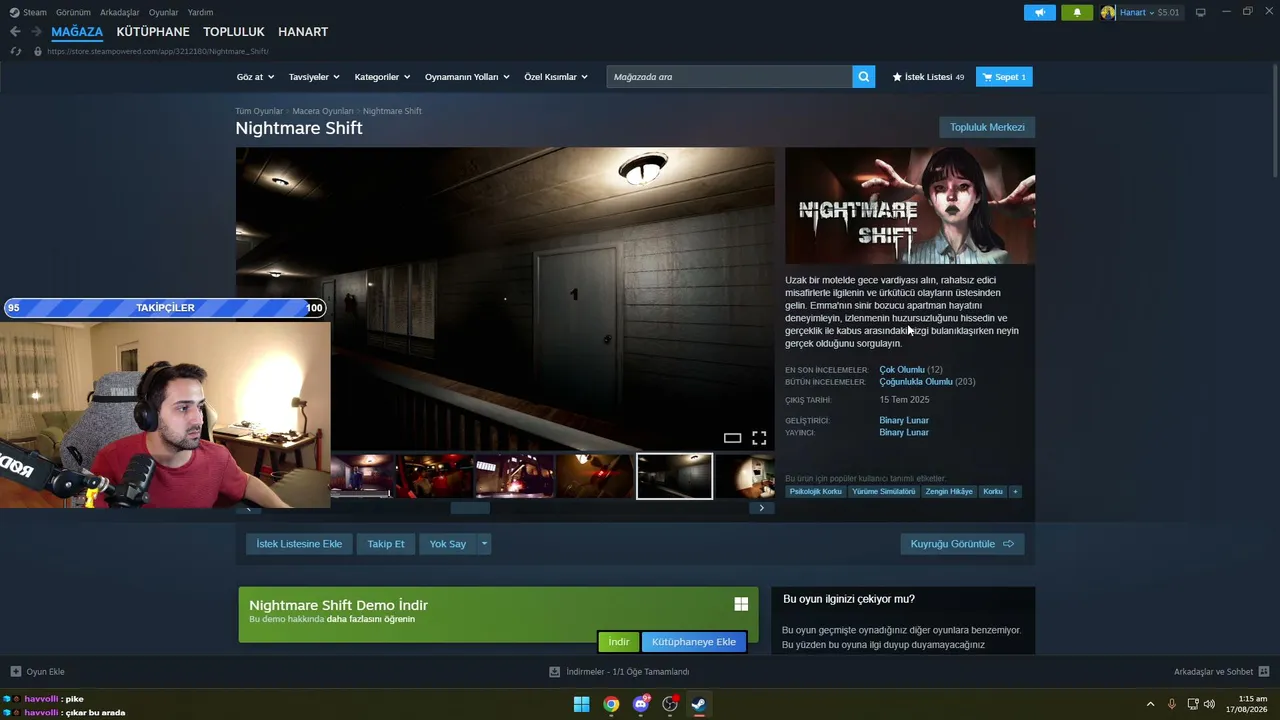Open the green notifications bell

[1077, 12]
